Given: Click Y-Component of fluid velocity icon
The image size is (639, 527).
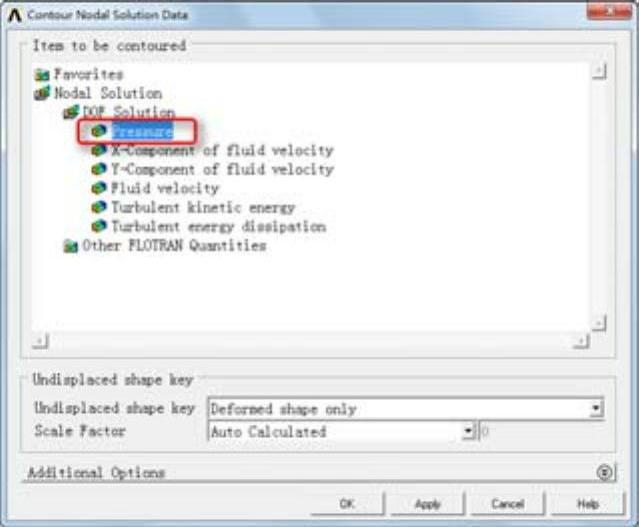Looking at the screenshot, I should [x=99, y=169].
